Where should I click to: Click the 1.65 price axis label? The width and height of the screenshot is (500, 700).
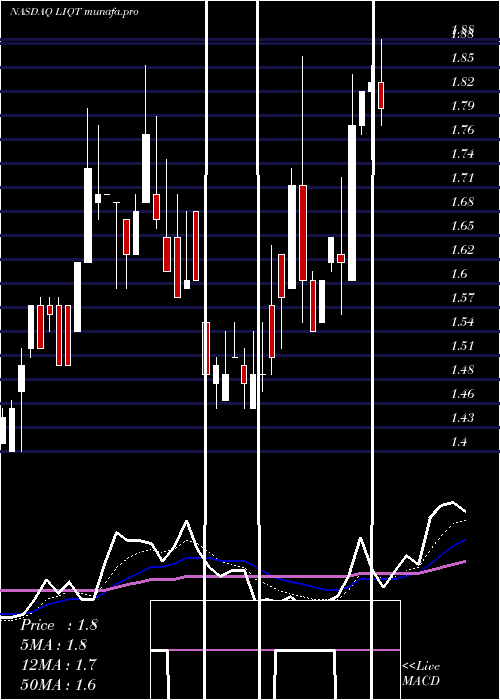coord(462,226)
